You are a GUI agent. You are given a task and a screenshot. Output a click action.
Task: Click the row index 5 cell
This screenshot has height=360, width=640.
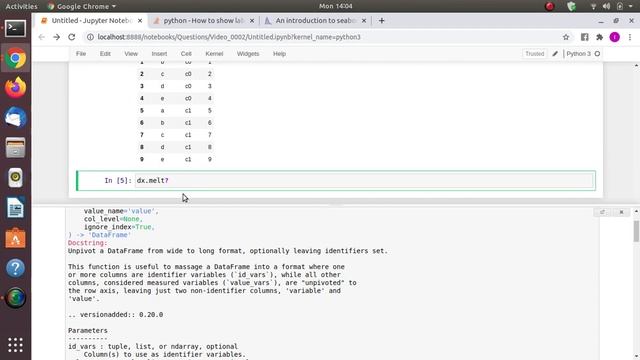(142, 111)
